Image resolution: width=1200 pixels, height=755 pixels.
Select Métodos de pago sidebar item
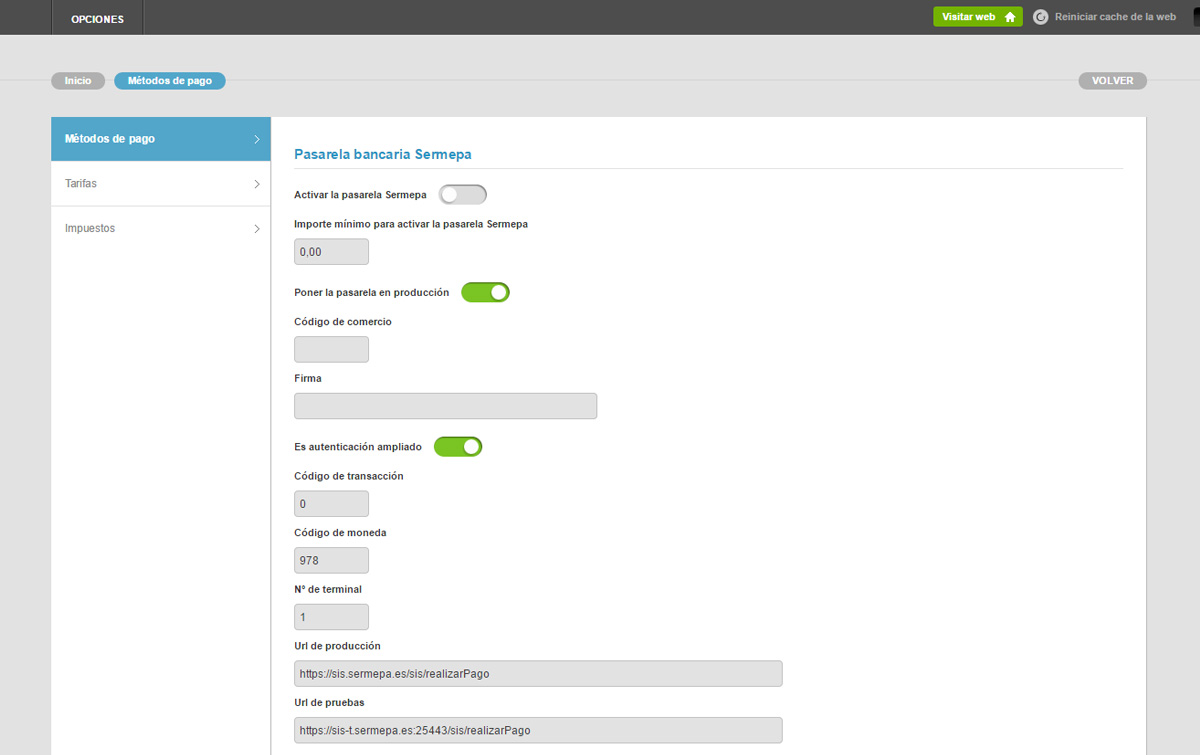pos(161,139)
